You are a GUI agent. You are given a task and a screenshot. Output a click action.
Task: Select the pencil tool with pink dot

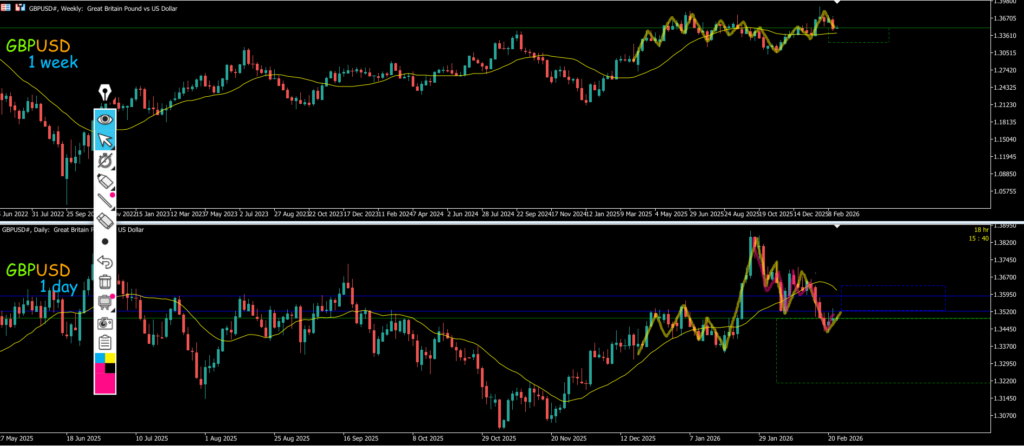(105, 200)
